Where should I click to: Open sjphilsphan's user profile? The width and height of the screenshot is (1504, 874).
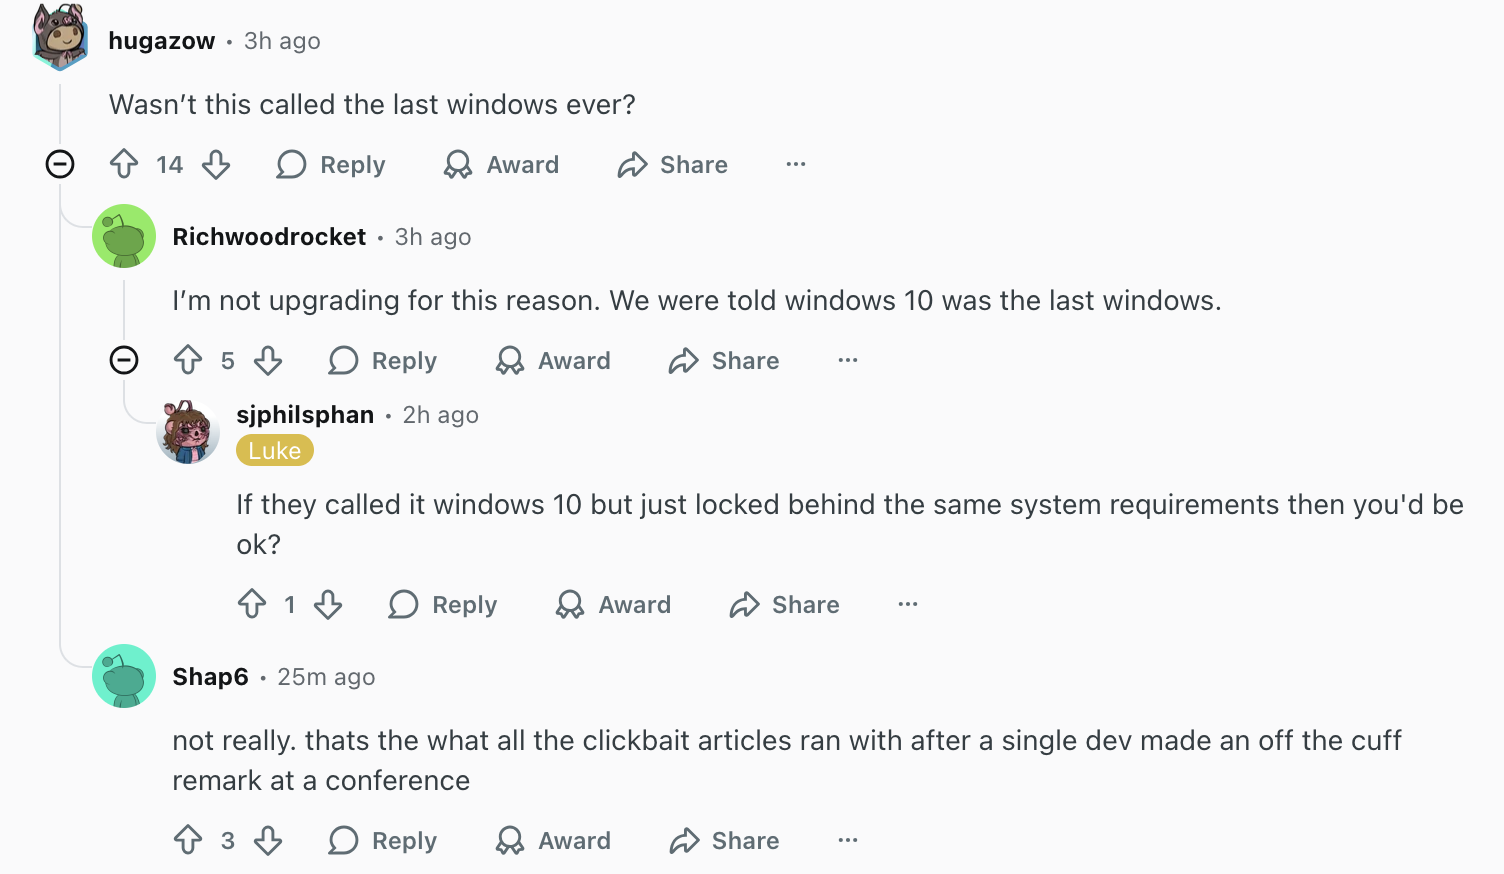(x=304, y=414)
